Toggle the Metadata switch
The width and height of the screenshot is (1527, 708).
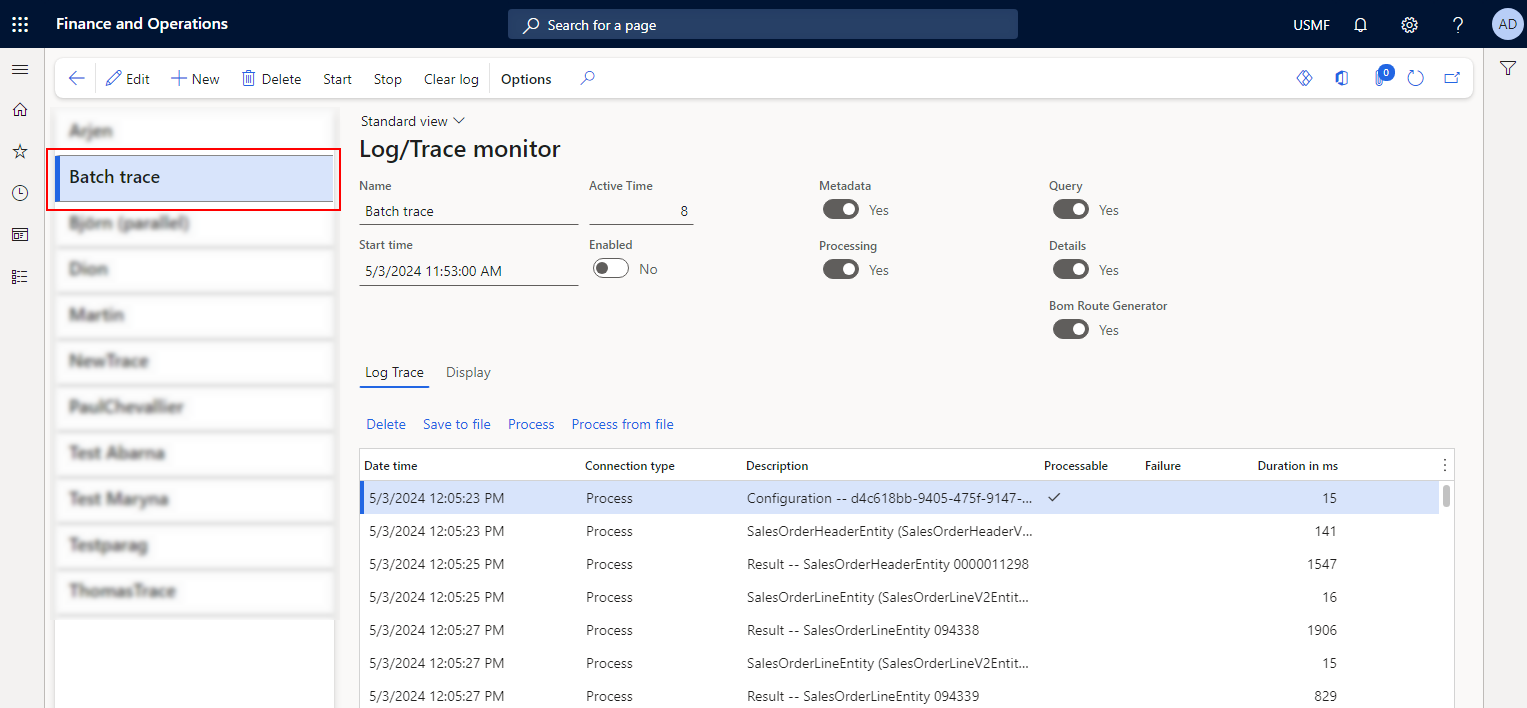coord(841,210)
